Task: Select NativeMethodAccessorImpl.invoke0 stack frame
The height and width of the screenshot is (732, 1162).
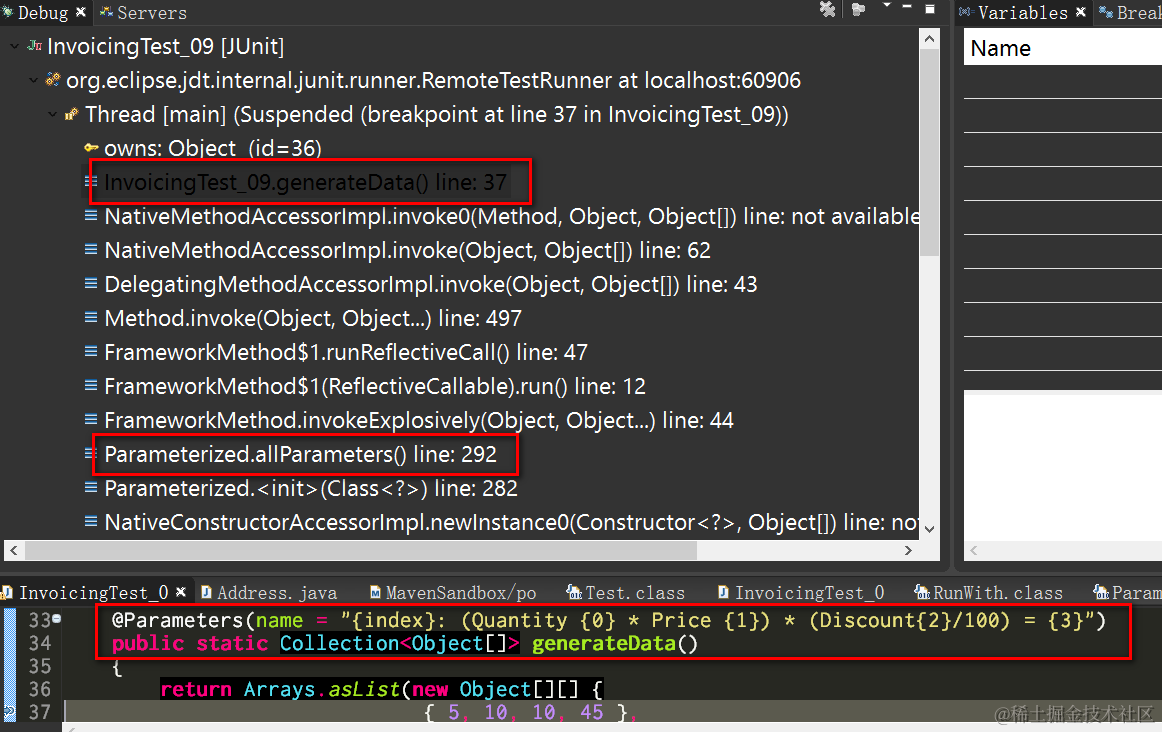Action: 511,216
